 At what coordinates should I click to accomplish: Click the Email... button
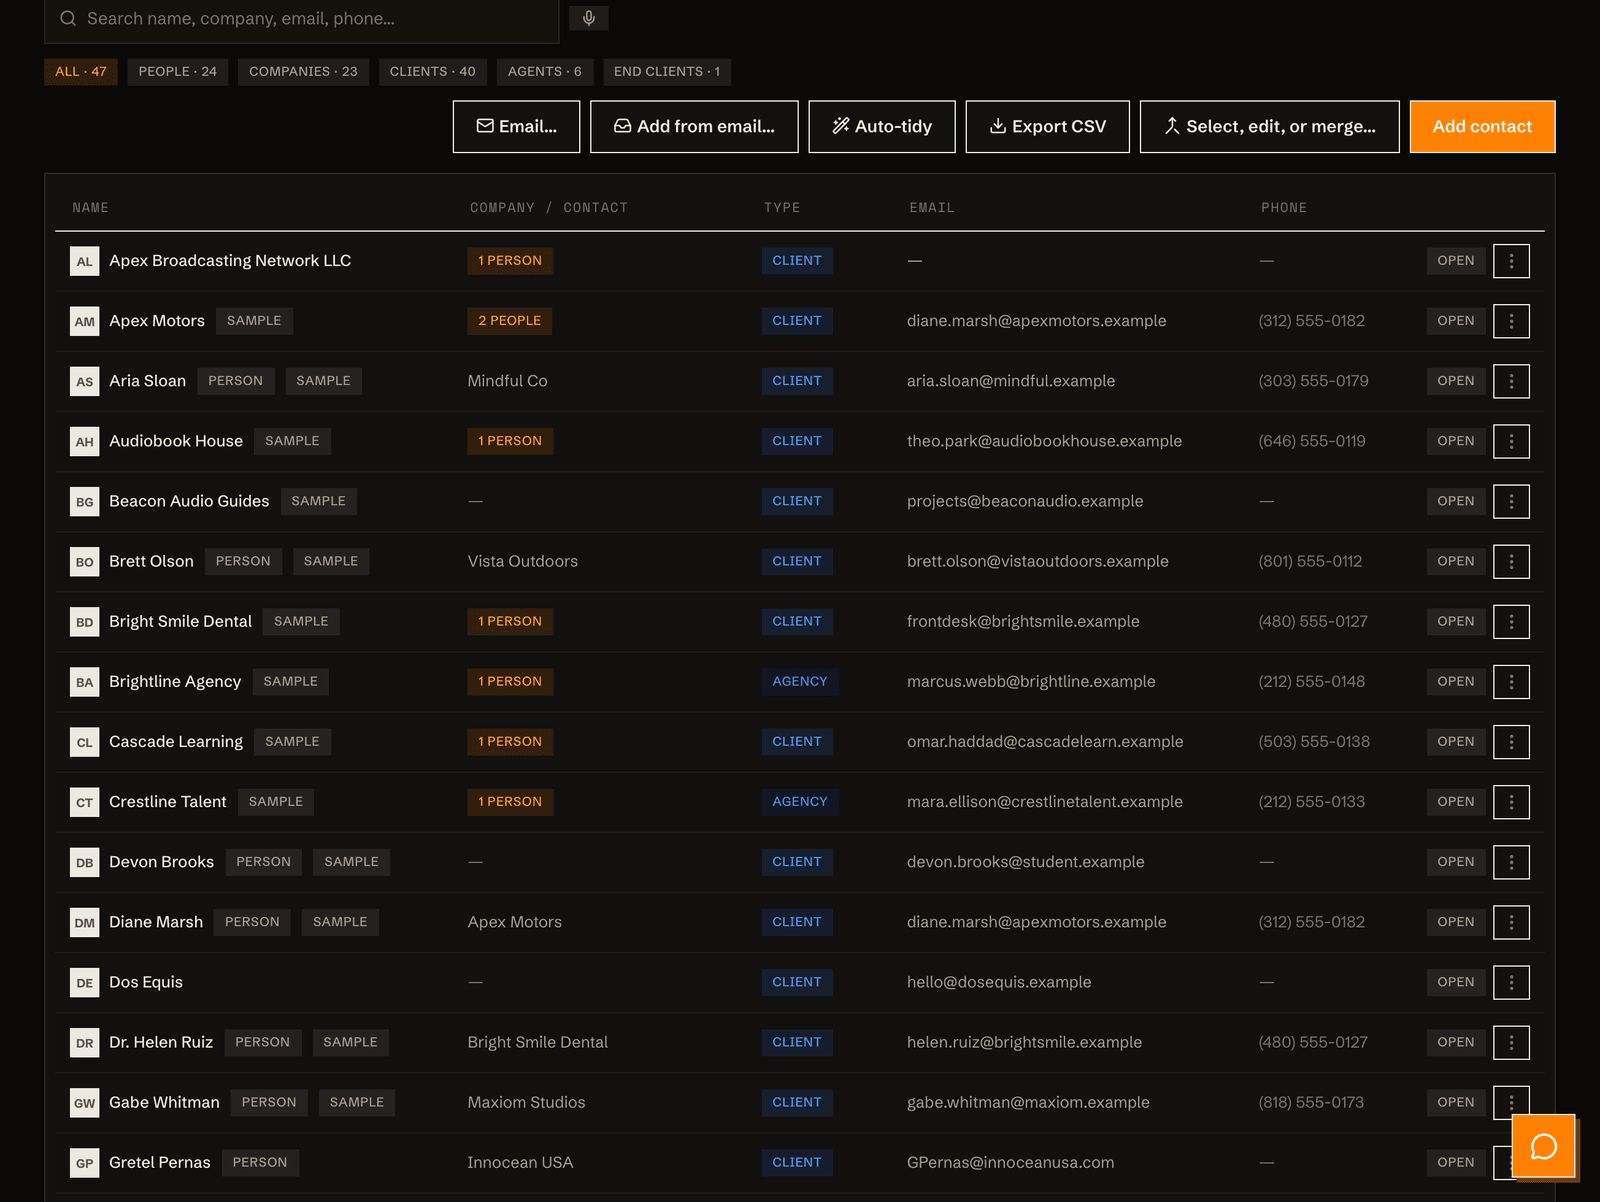click(x=516, y=126)
